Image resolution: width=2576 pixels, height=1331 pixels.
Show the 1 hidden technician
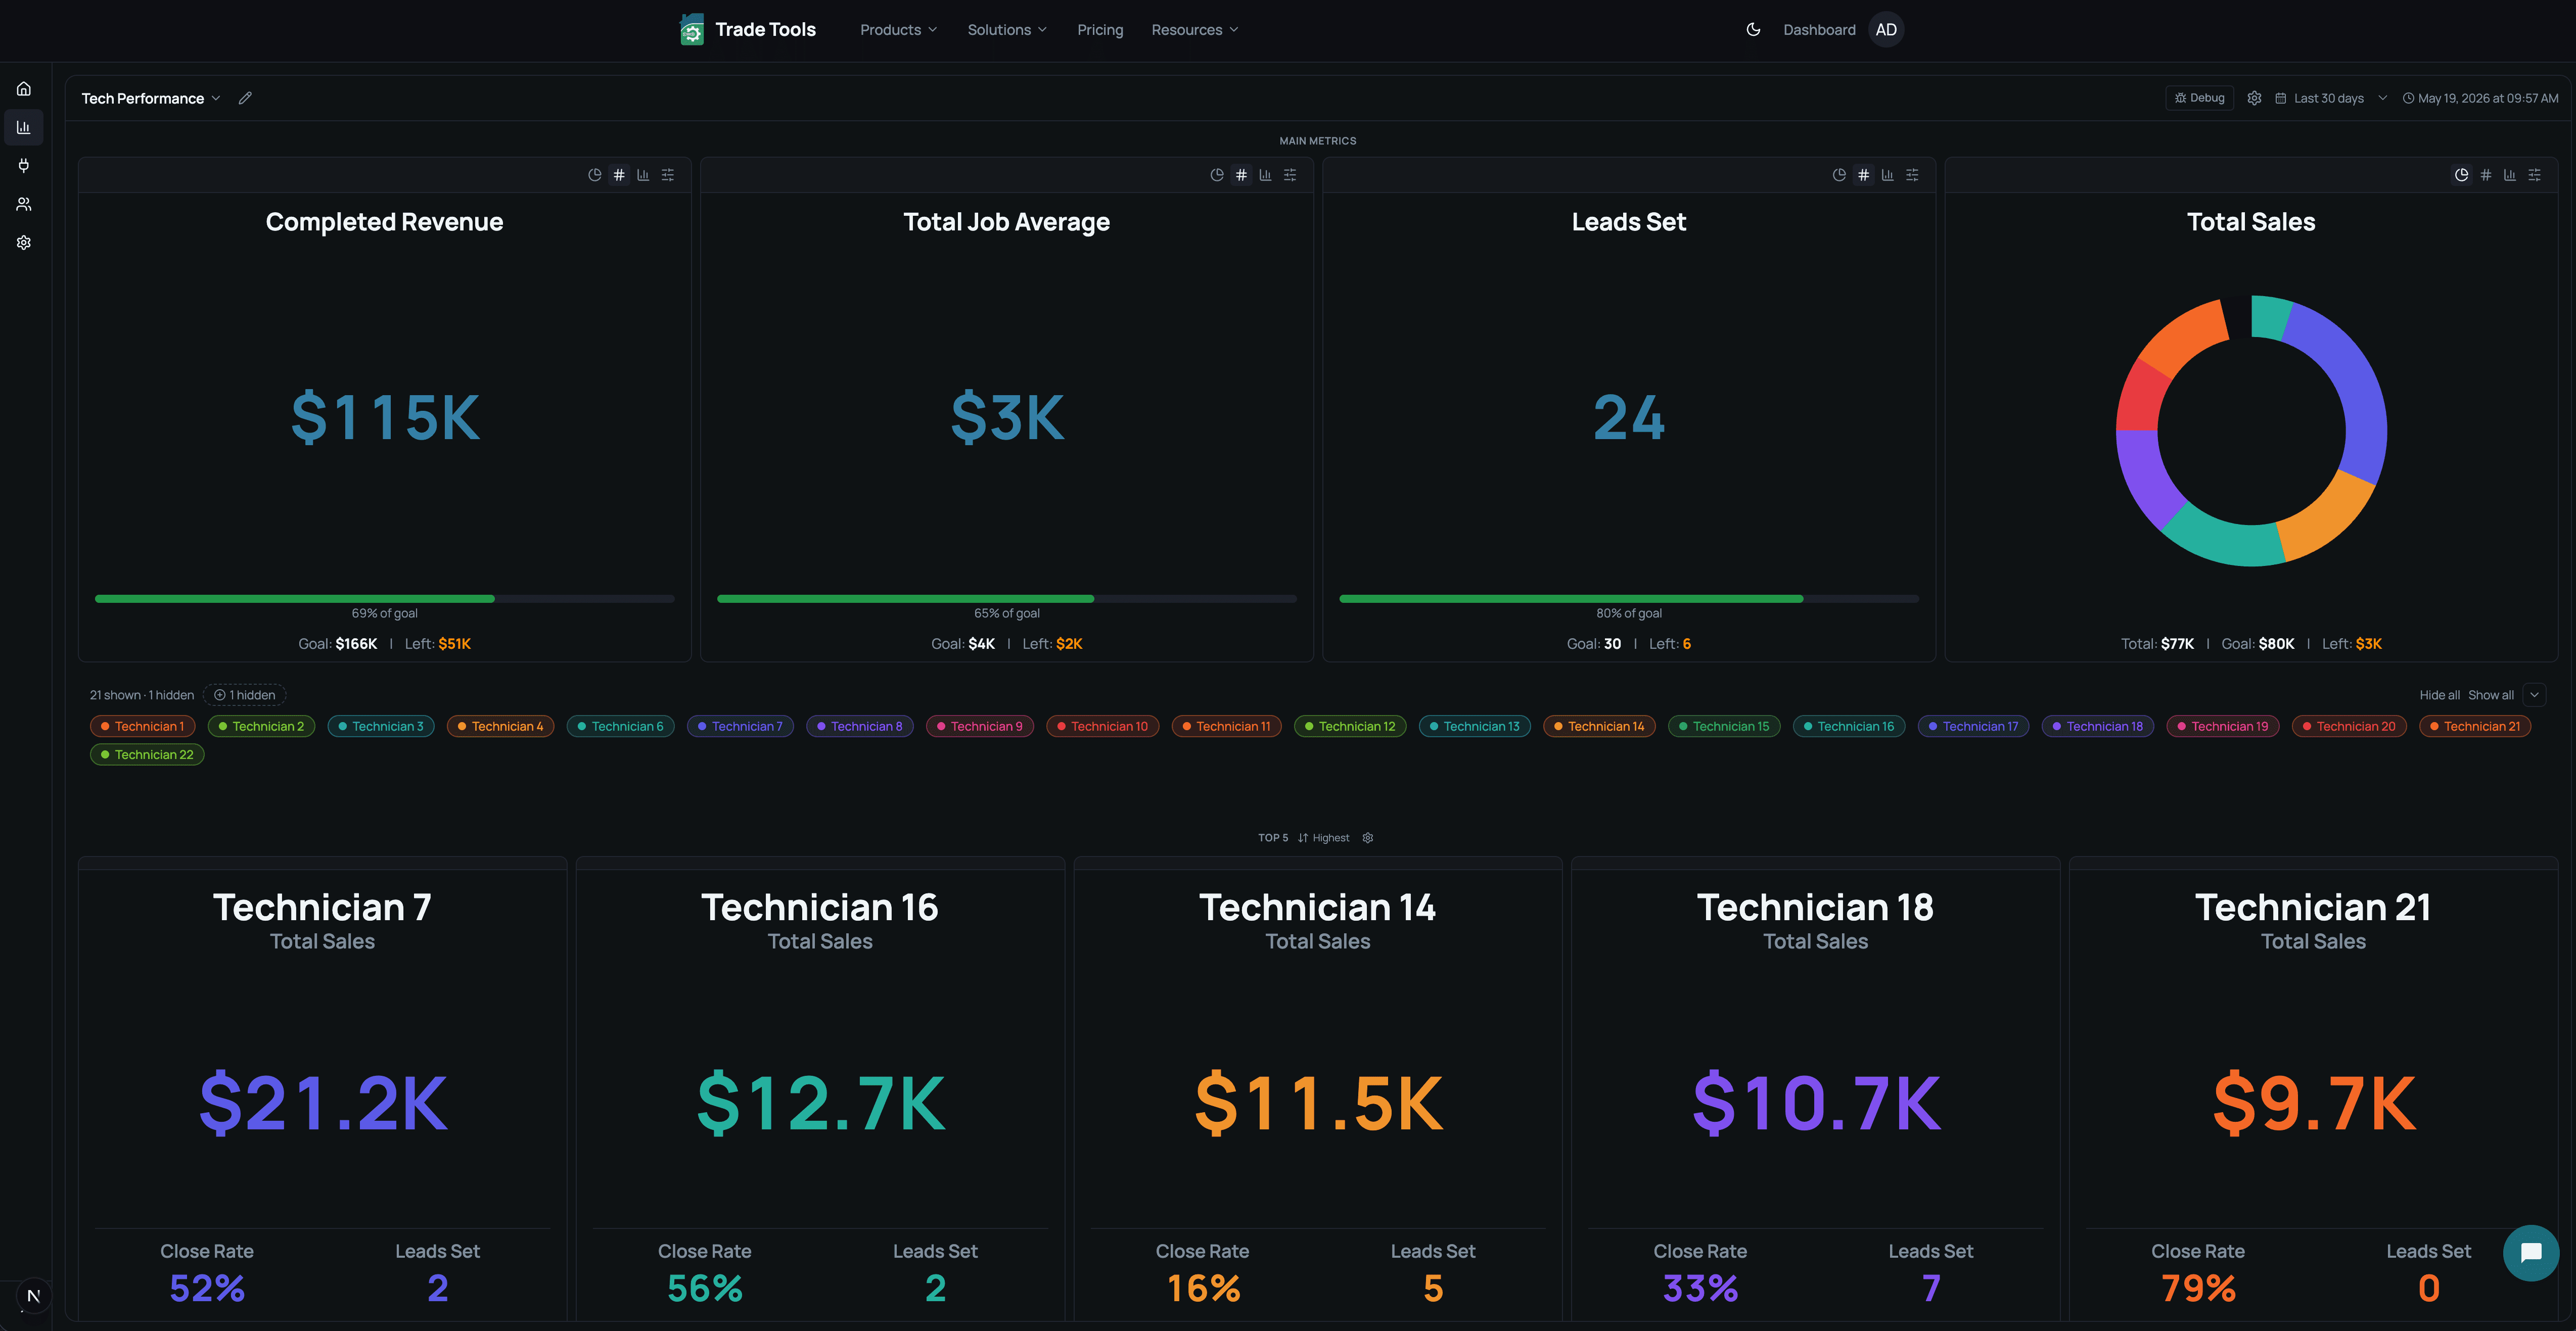[245, 695]
